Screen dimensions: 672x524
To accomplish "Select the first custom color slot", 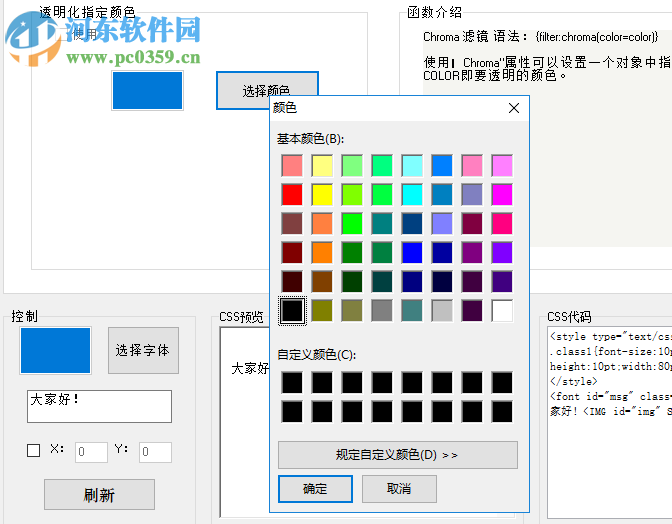I will point(292,383).
